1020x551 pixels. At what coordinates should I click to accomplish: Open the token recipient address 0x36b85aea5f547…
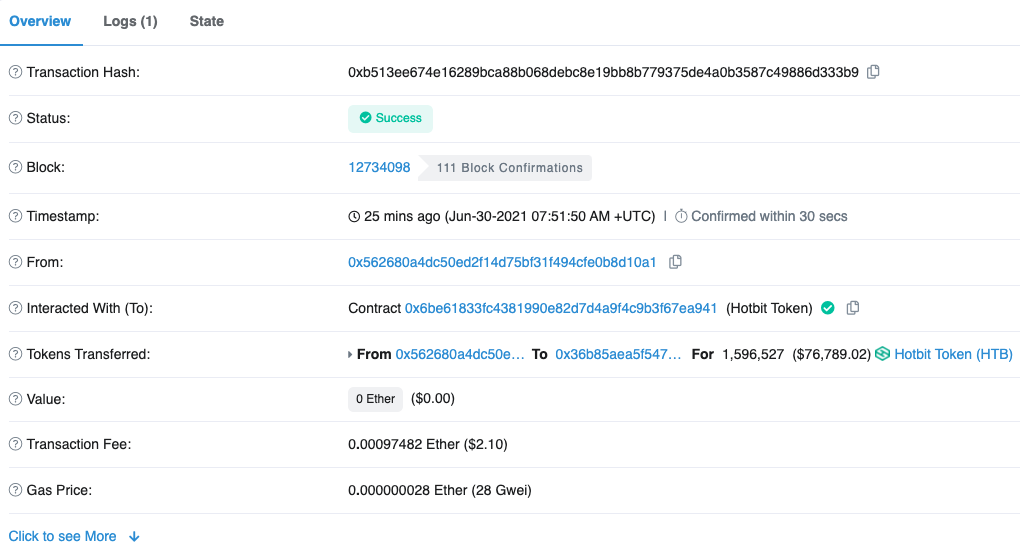pyautogui.click(x=619, y=354)
